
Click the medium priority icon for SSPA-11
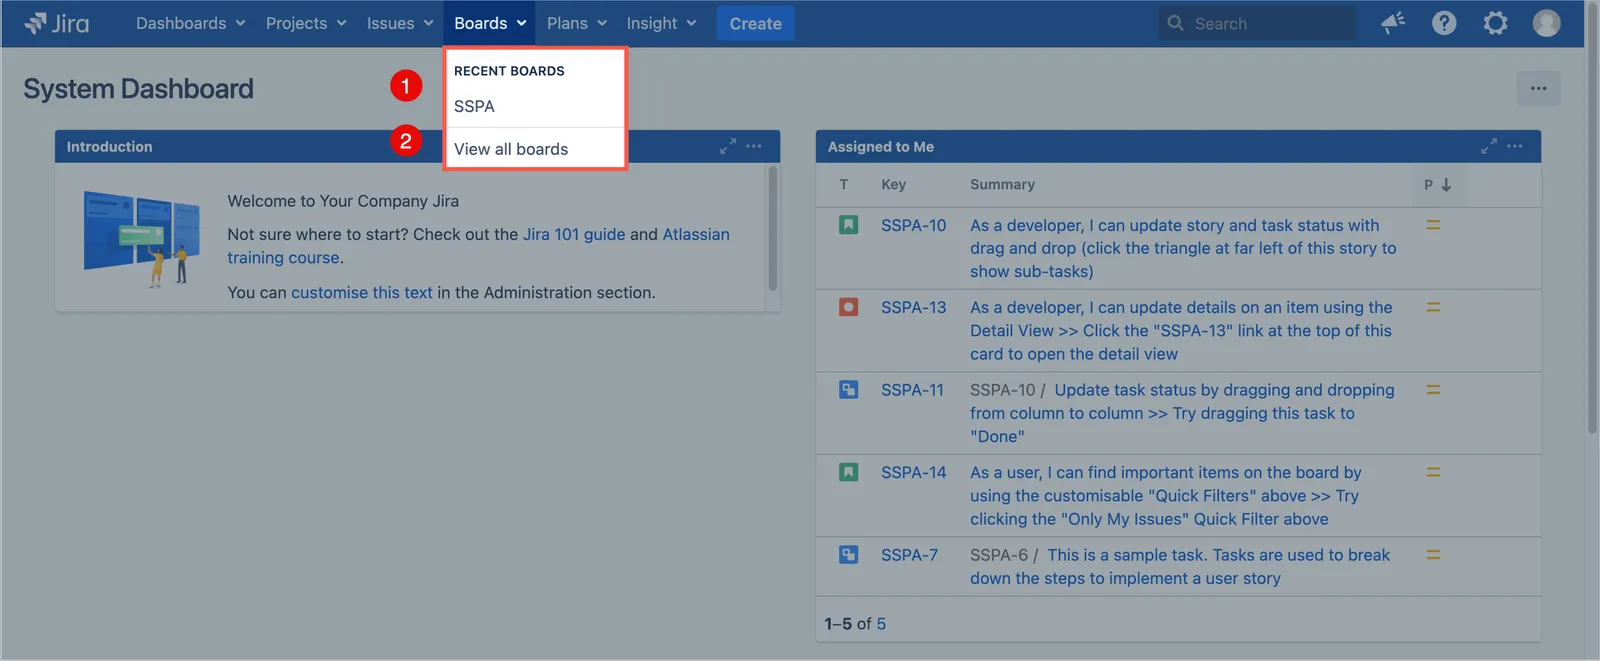tap(1433, 390)
